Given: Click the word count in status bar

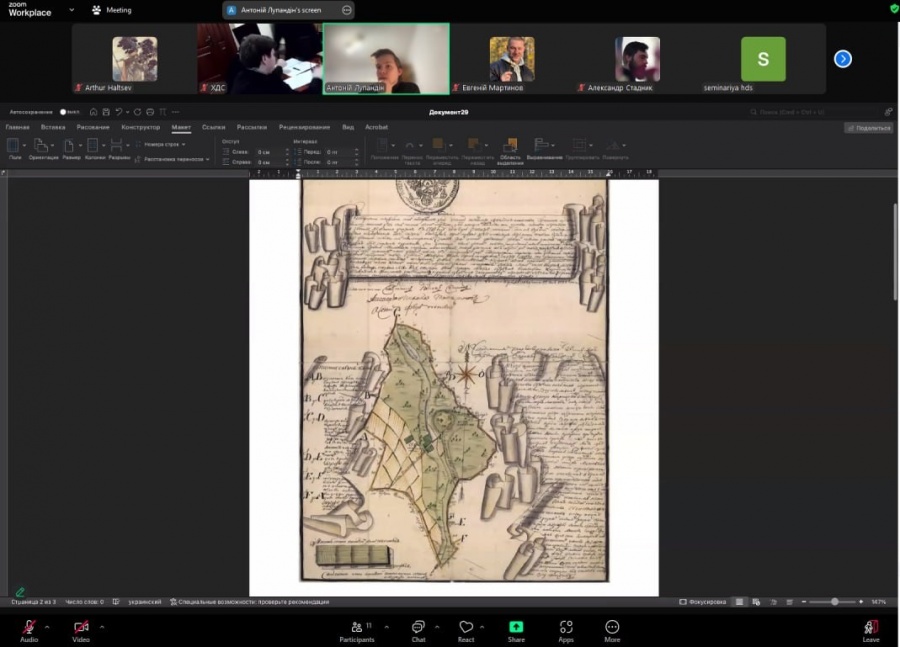Looking at the screenshot, I should point(84,602).
